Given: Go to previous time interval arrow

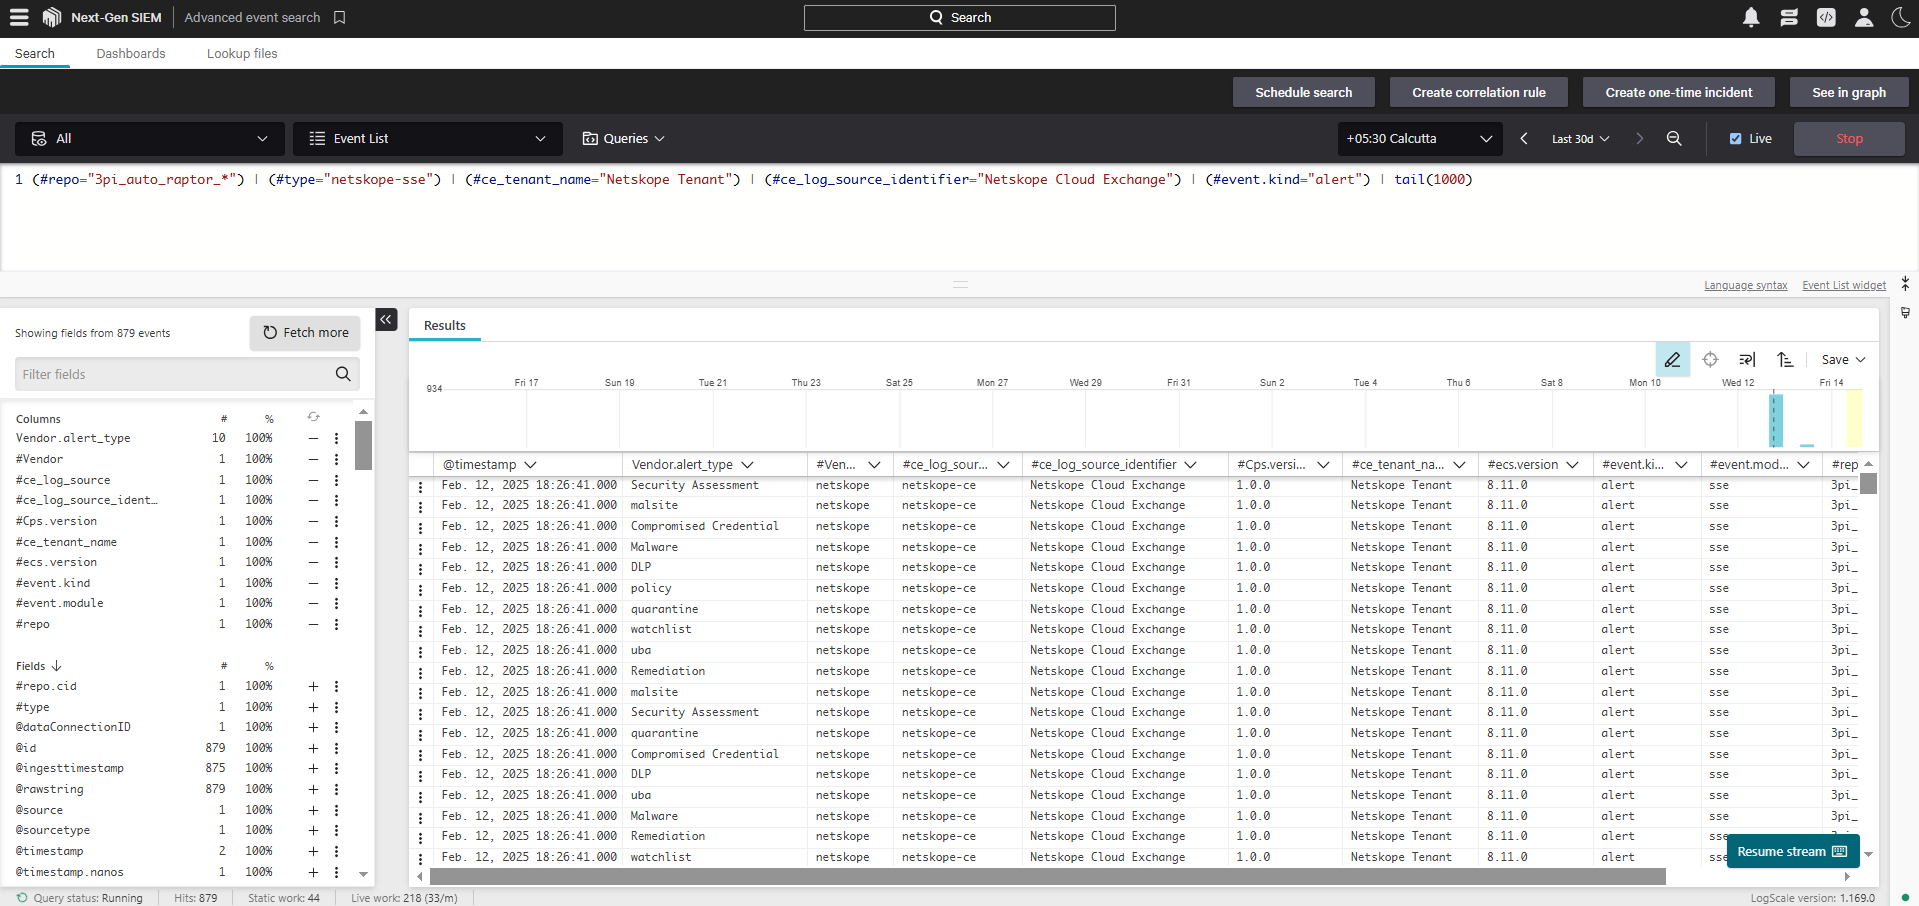Looking at the screenshot, I should click(x=1524, y=139).
